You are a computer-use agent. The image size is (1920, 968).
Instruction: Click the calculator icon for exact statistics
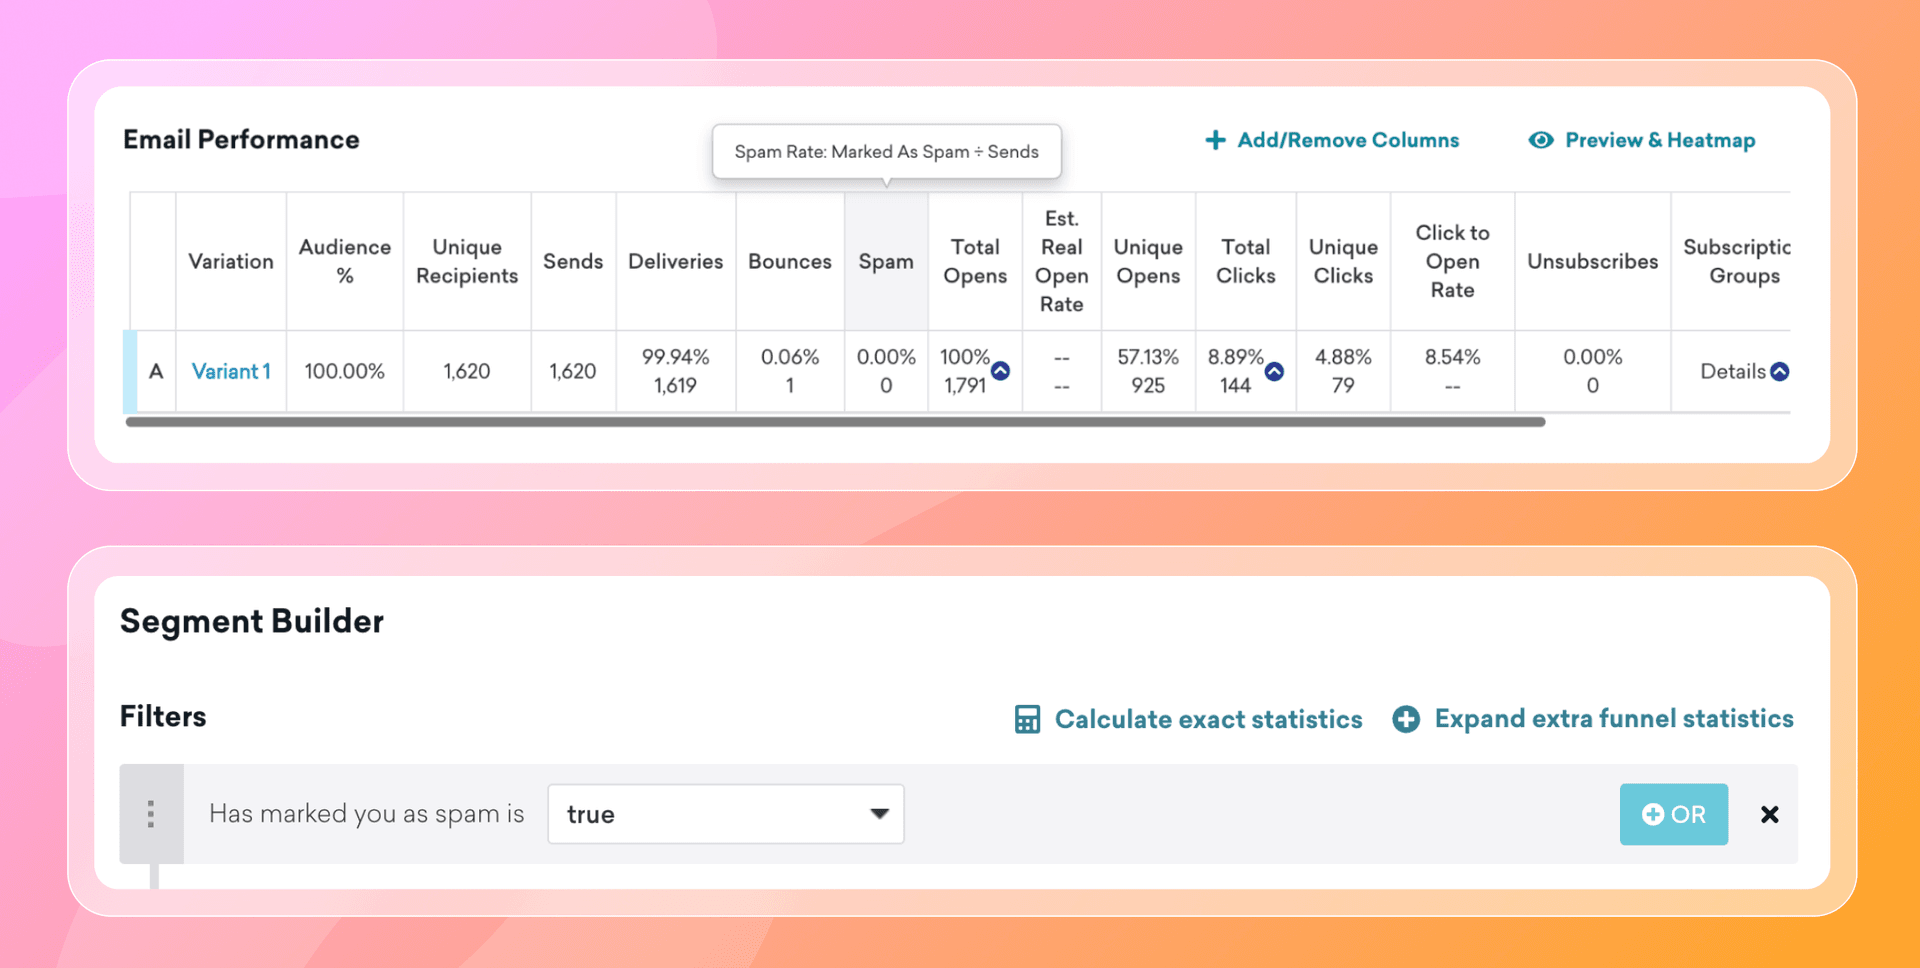(x=1027, y=719)
